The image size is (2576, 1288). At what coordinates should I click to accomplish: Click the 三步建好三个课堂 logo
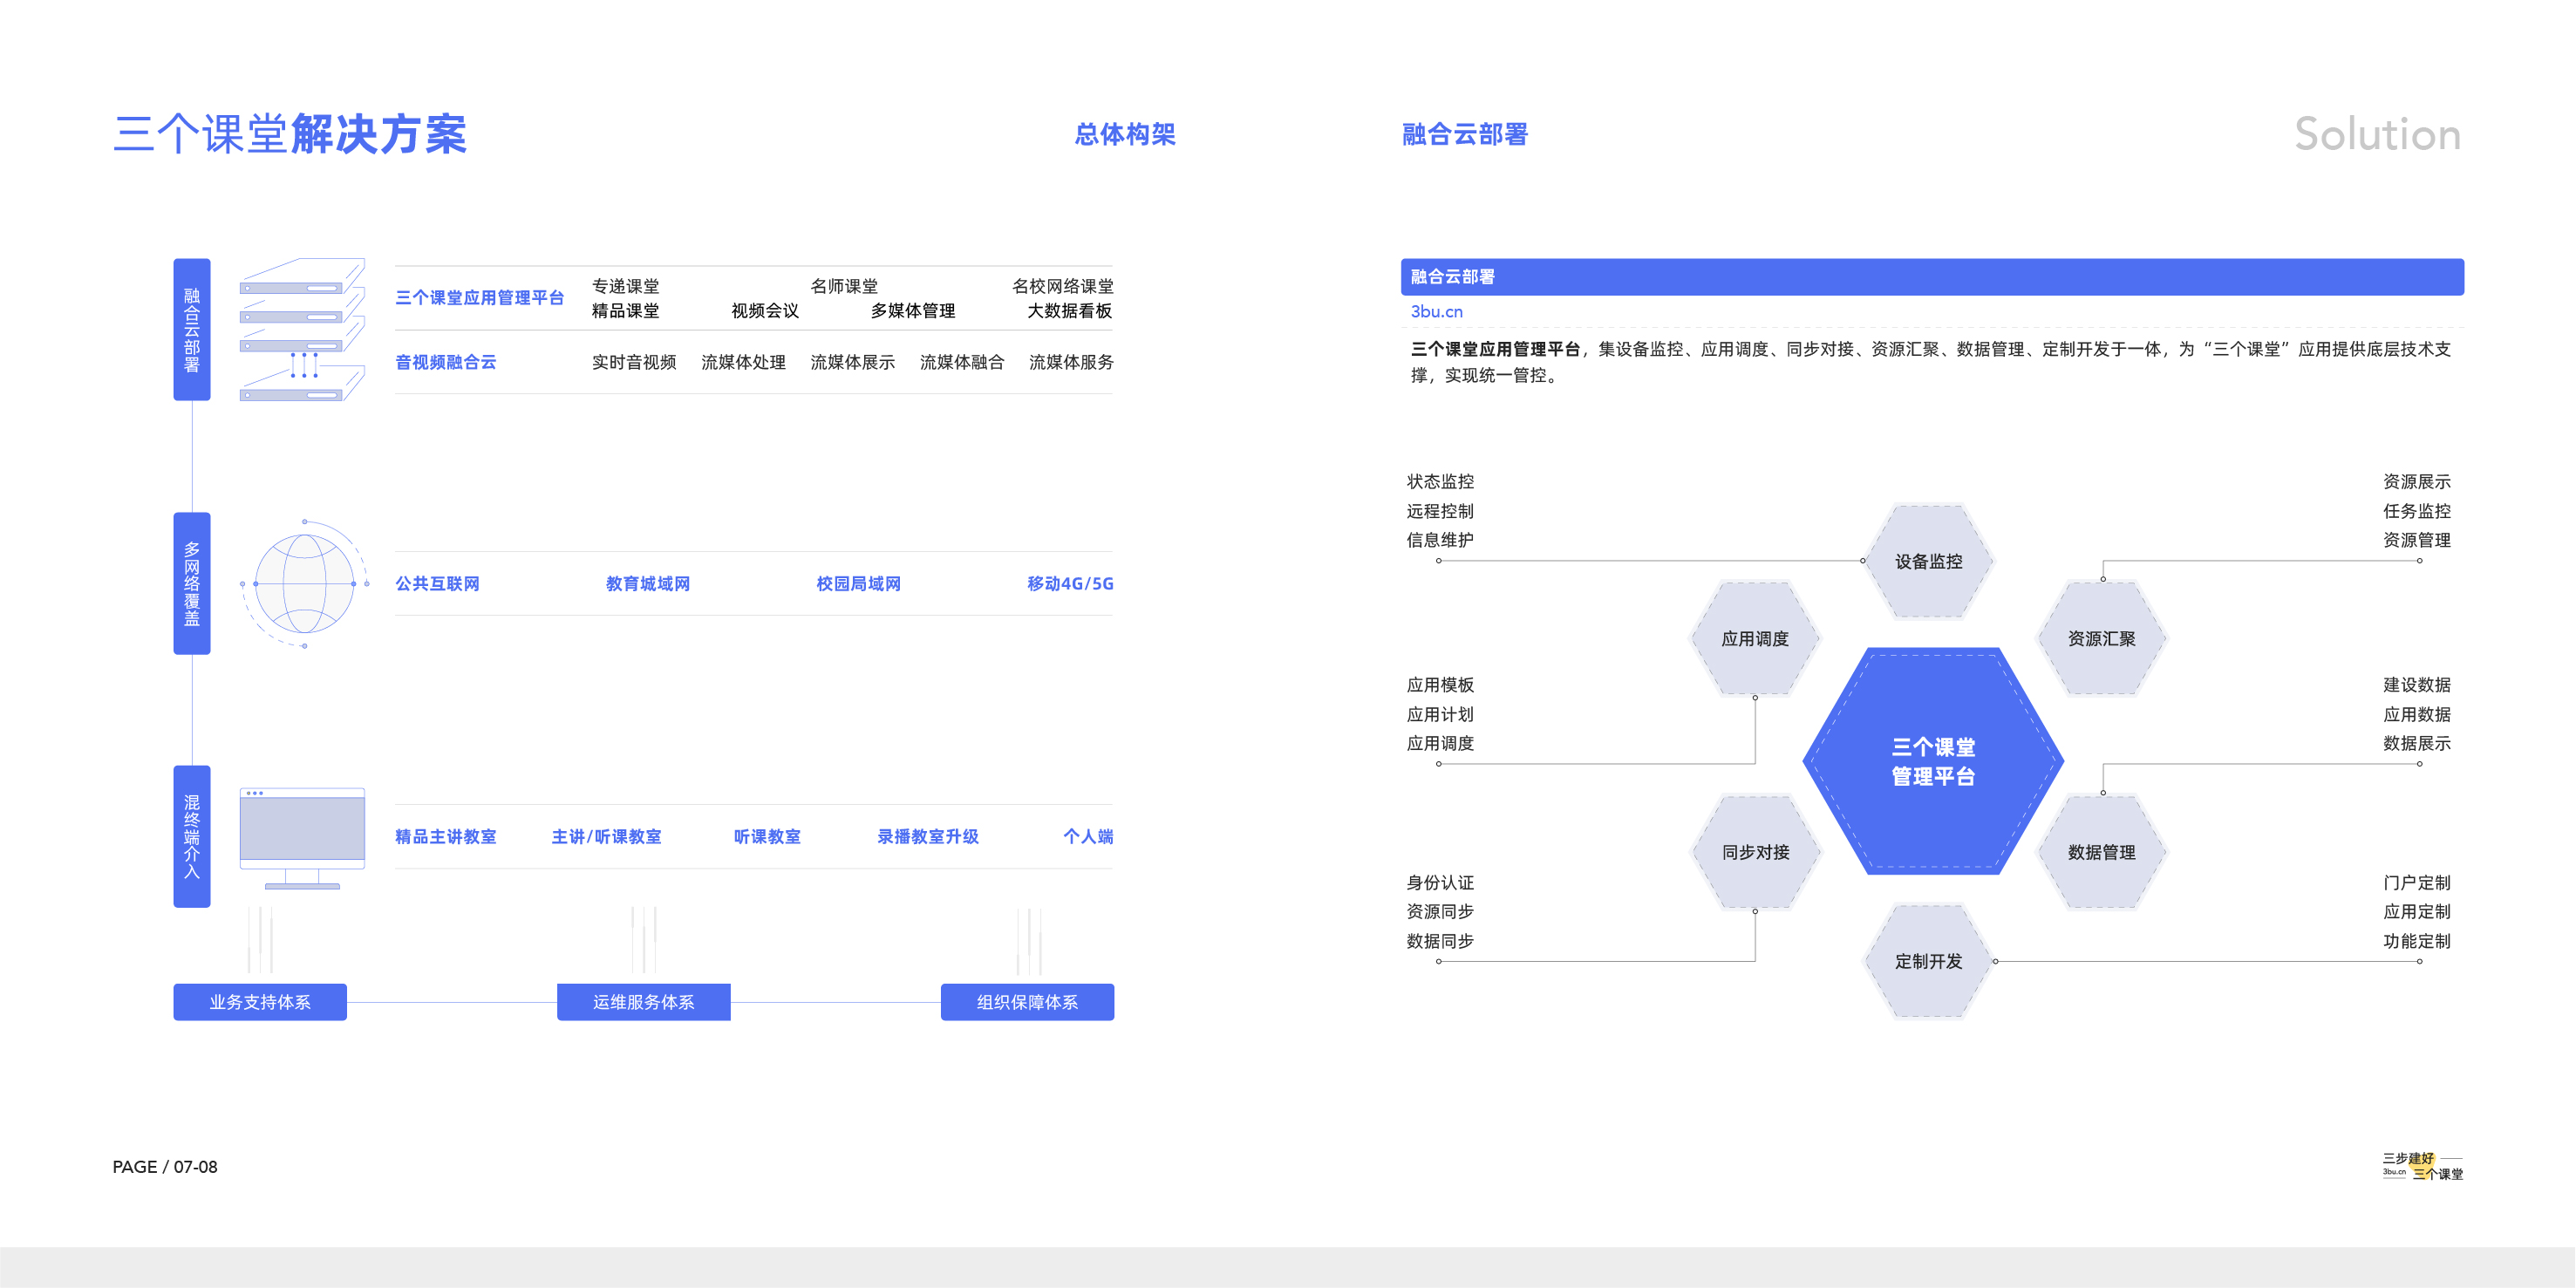(2422, 1166)
